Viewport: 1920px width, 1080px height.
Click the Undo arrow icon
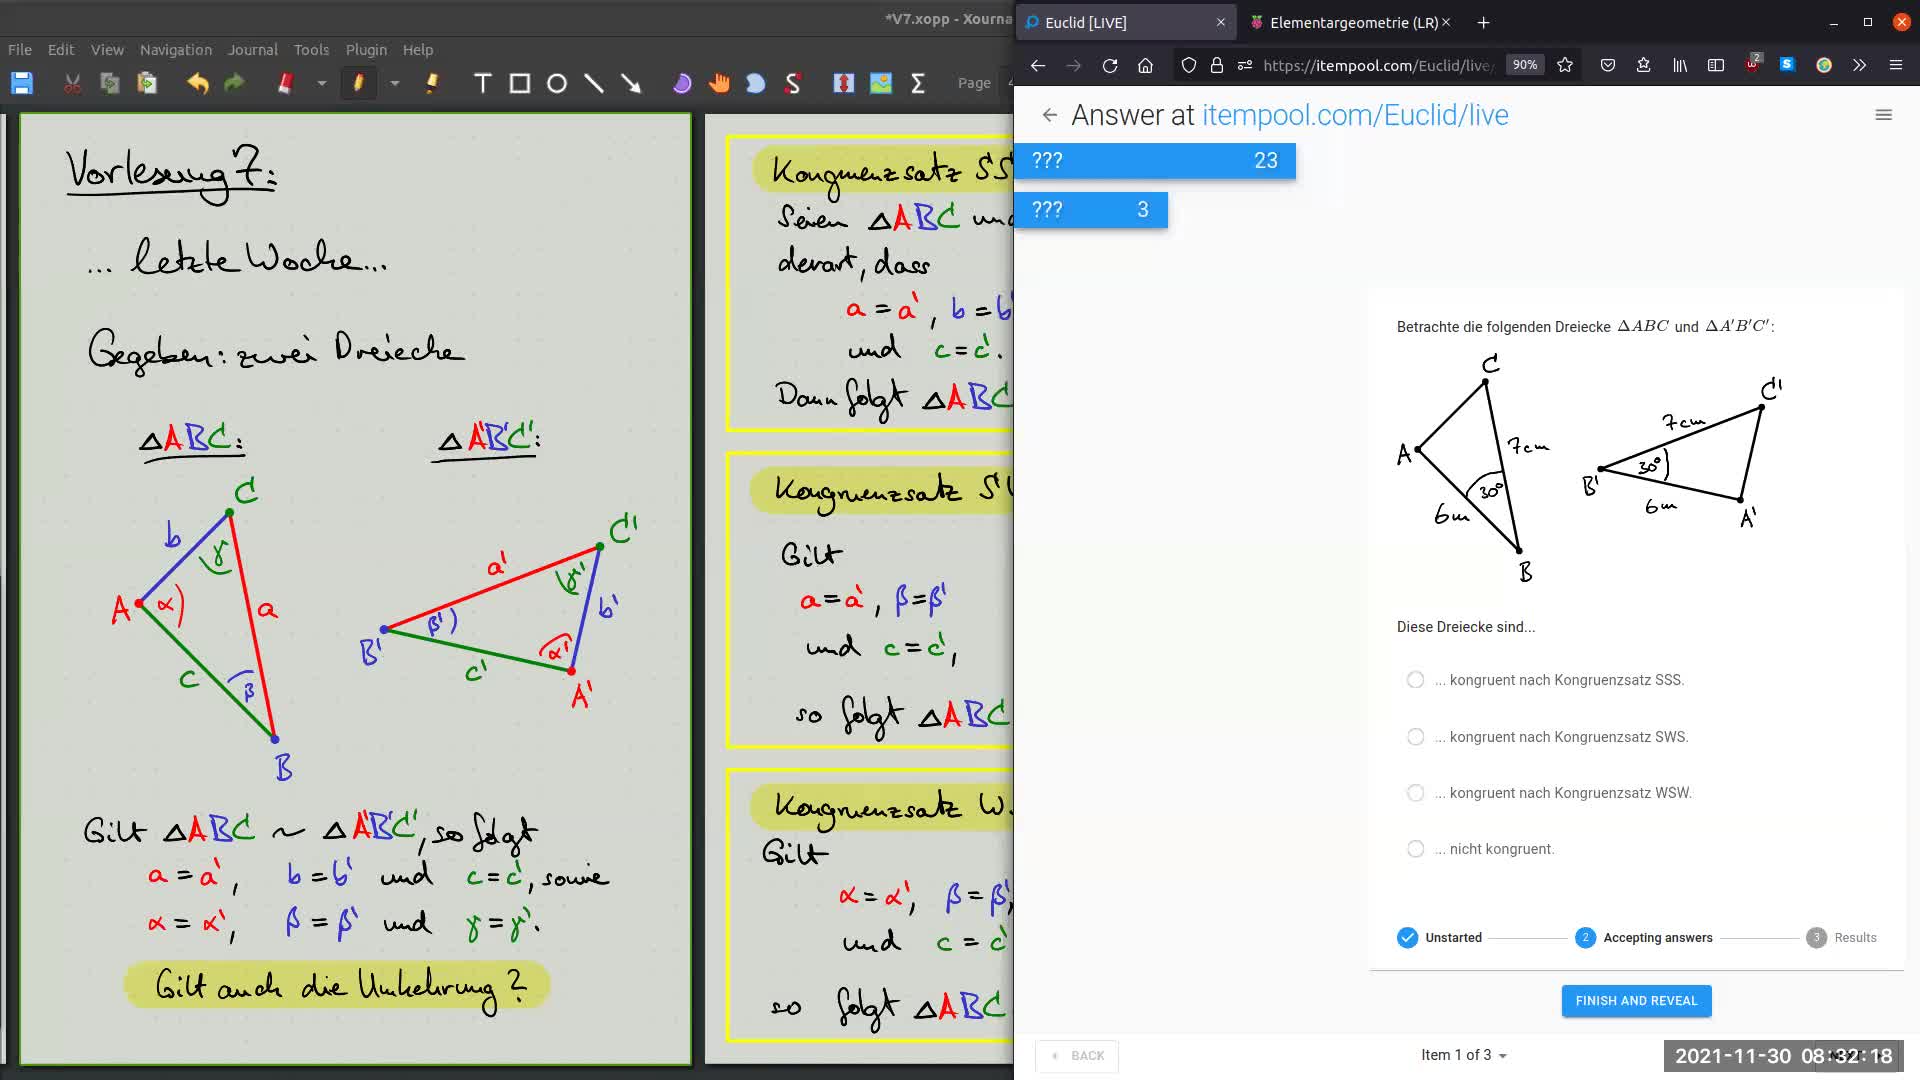(198, 84)
